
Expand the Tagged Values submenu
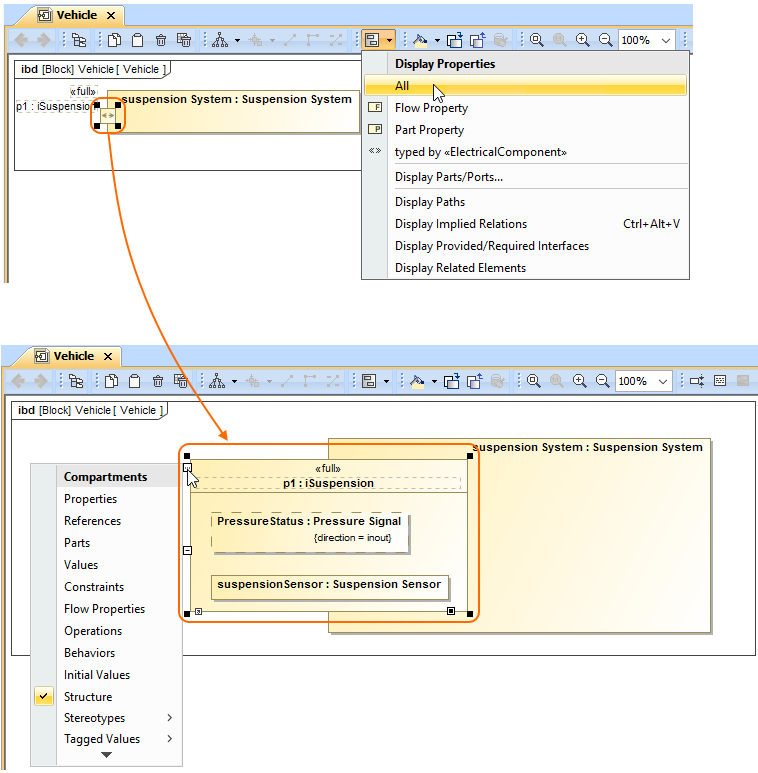click(169, 739)
